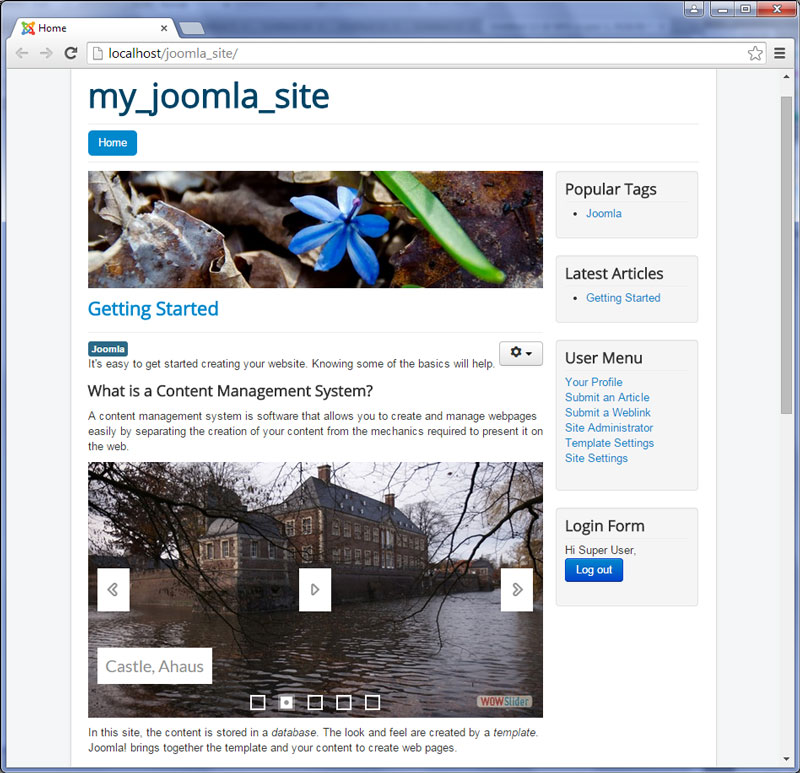Click the 'Hi Super User,' greeting text

click(601, 550)
